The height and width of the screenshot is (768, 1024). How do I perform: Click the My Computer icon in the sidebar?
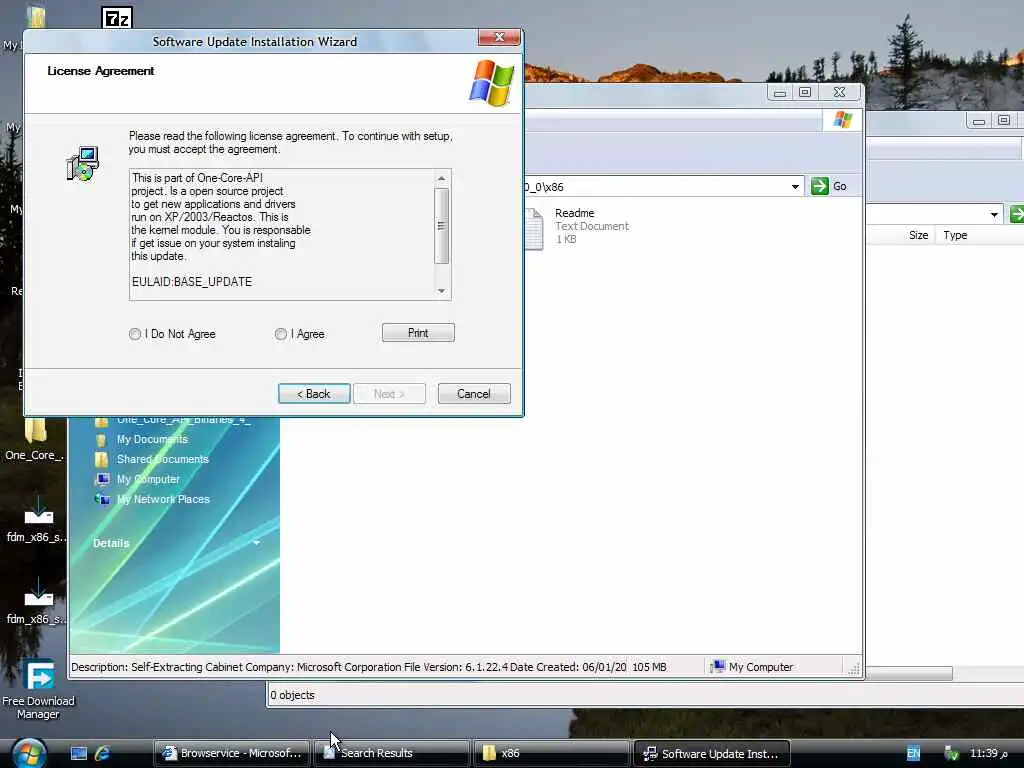(x=103, y=479)
